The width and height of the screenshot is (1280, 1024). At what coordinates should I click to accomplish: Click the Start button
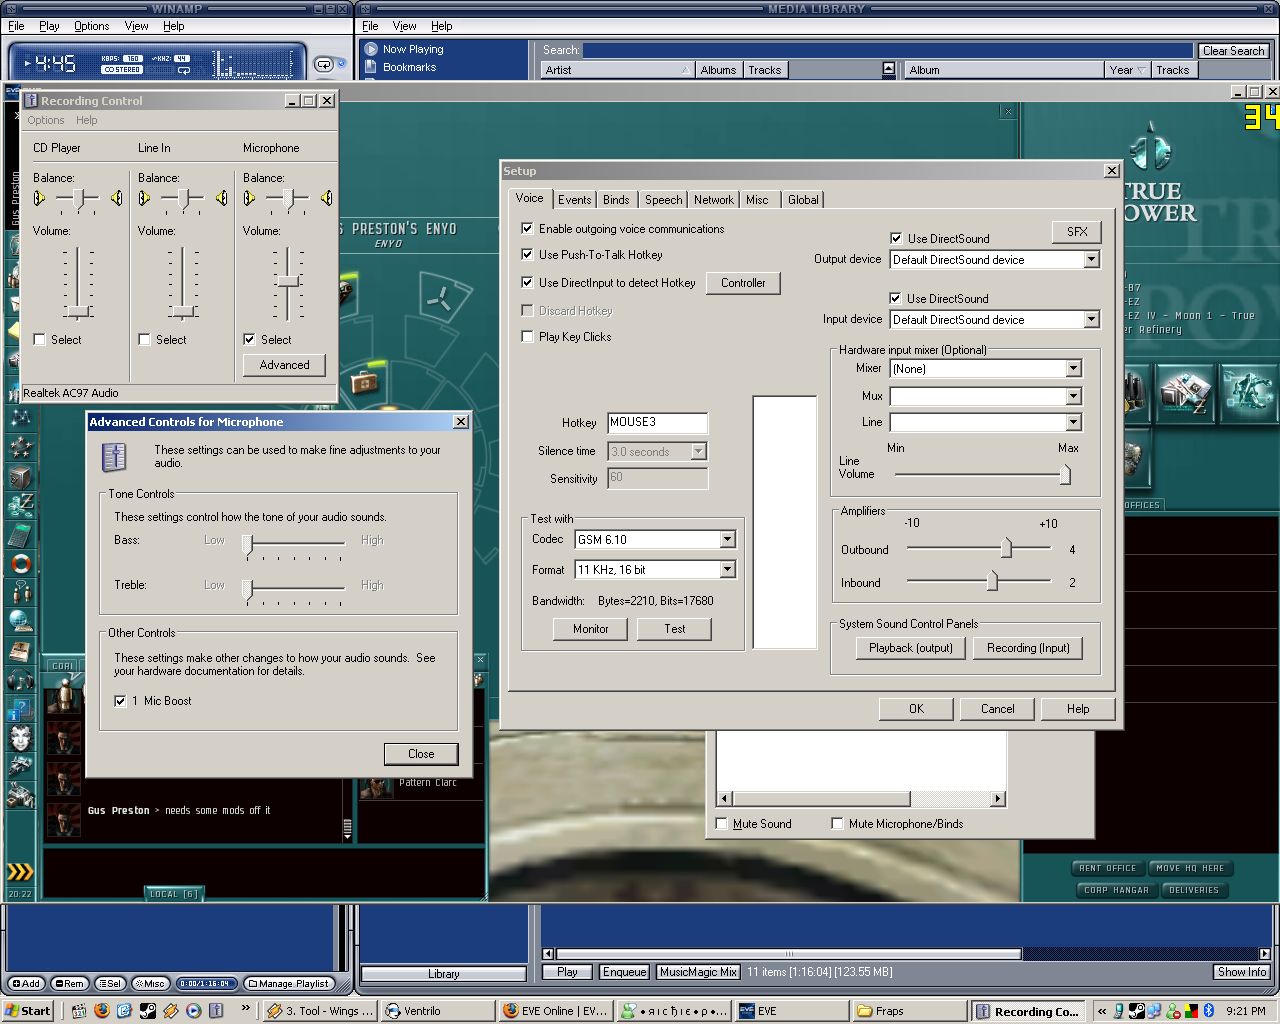[x=28, y=1011]
